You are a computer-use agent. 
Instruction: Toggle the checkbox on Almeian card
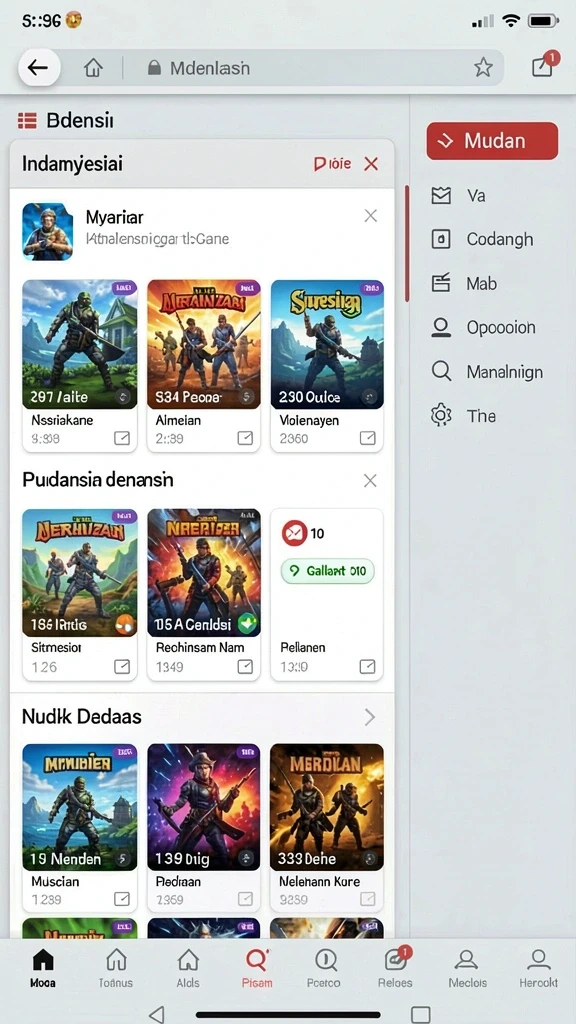(245, 438)
